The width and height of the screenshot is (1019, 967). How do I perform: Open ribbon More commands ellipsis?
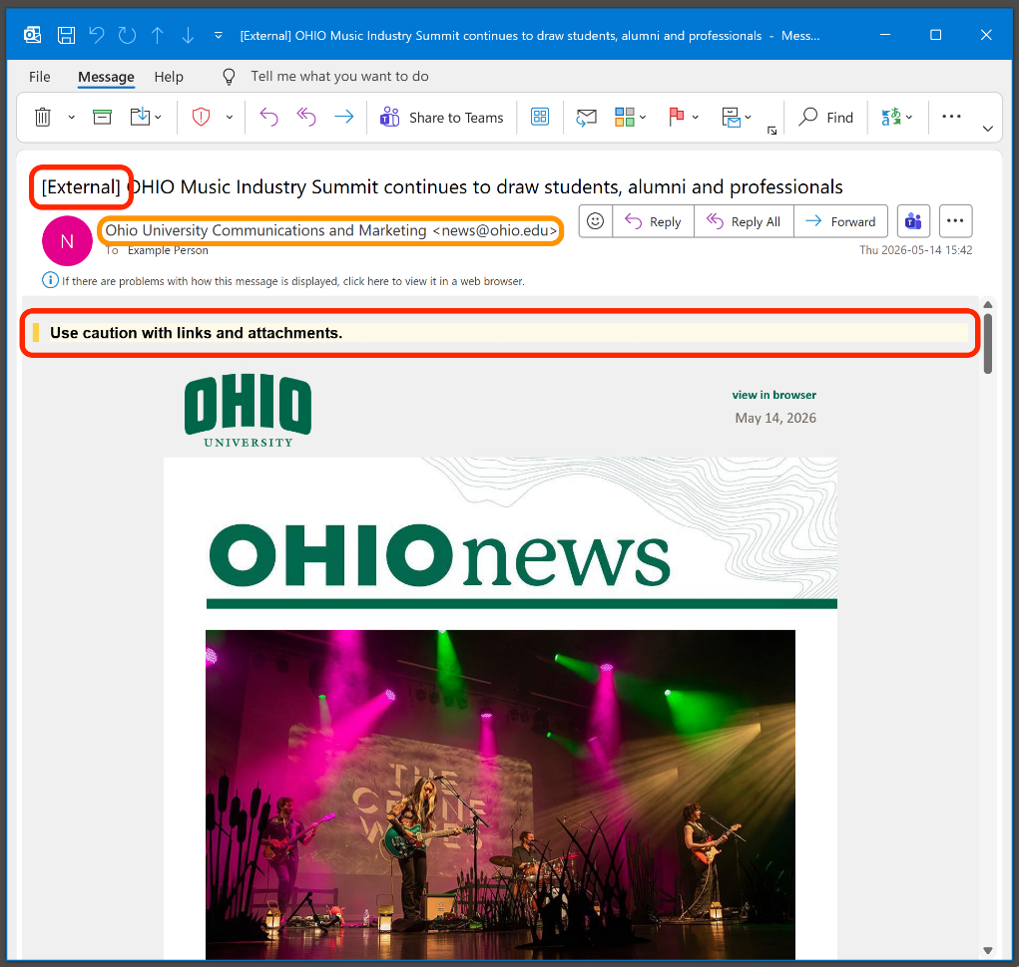951,116
